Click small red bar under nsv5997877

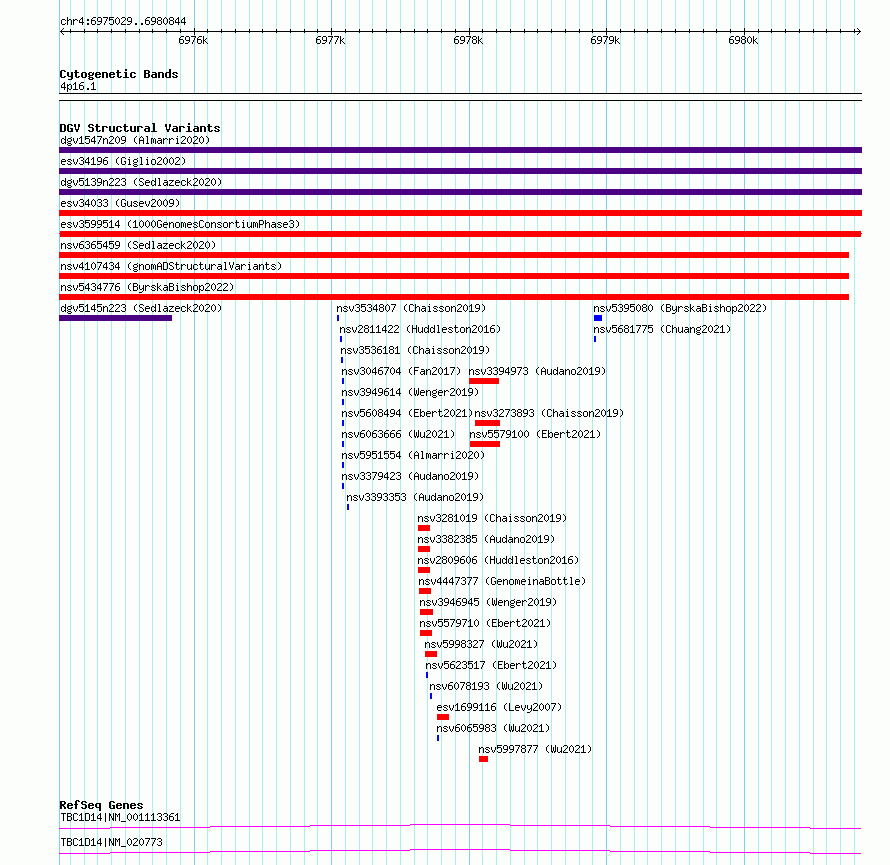[x=484, y=759]
